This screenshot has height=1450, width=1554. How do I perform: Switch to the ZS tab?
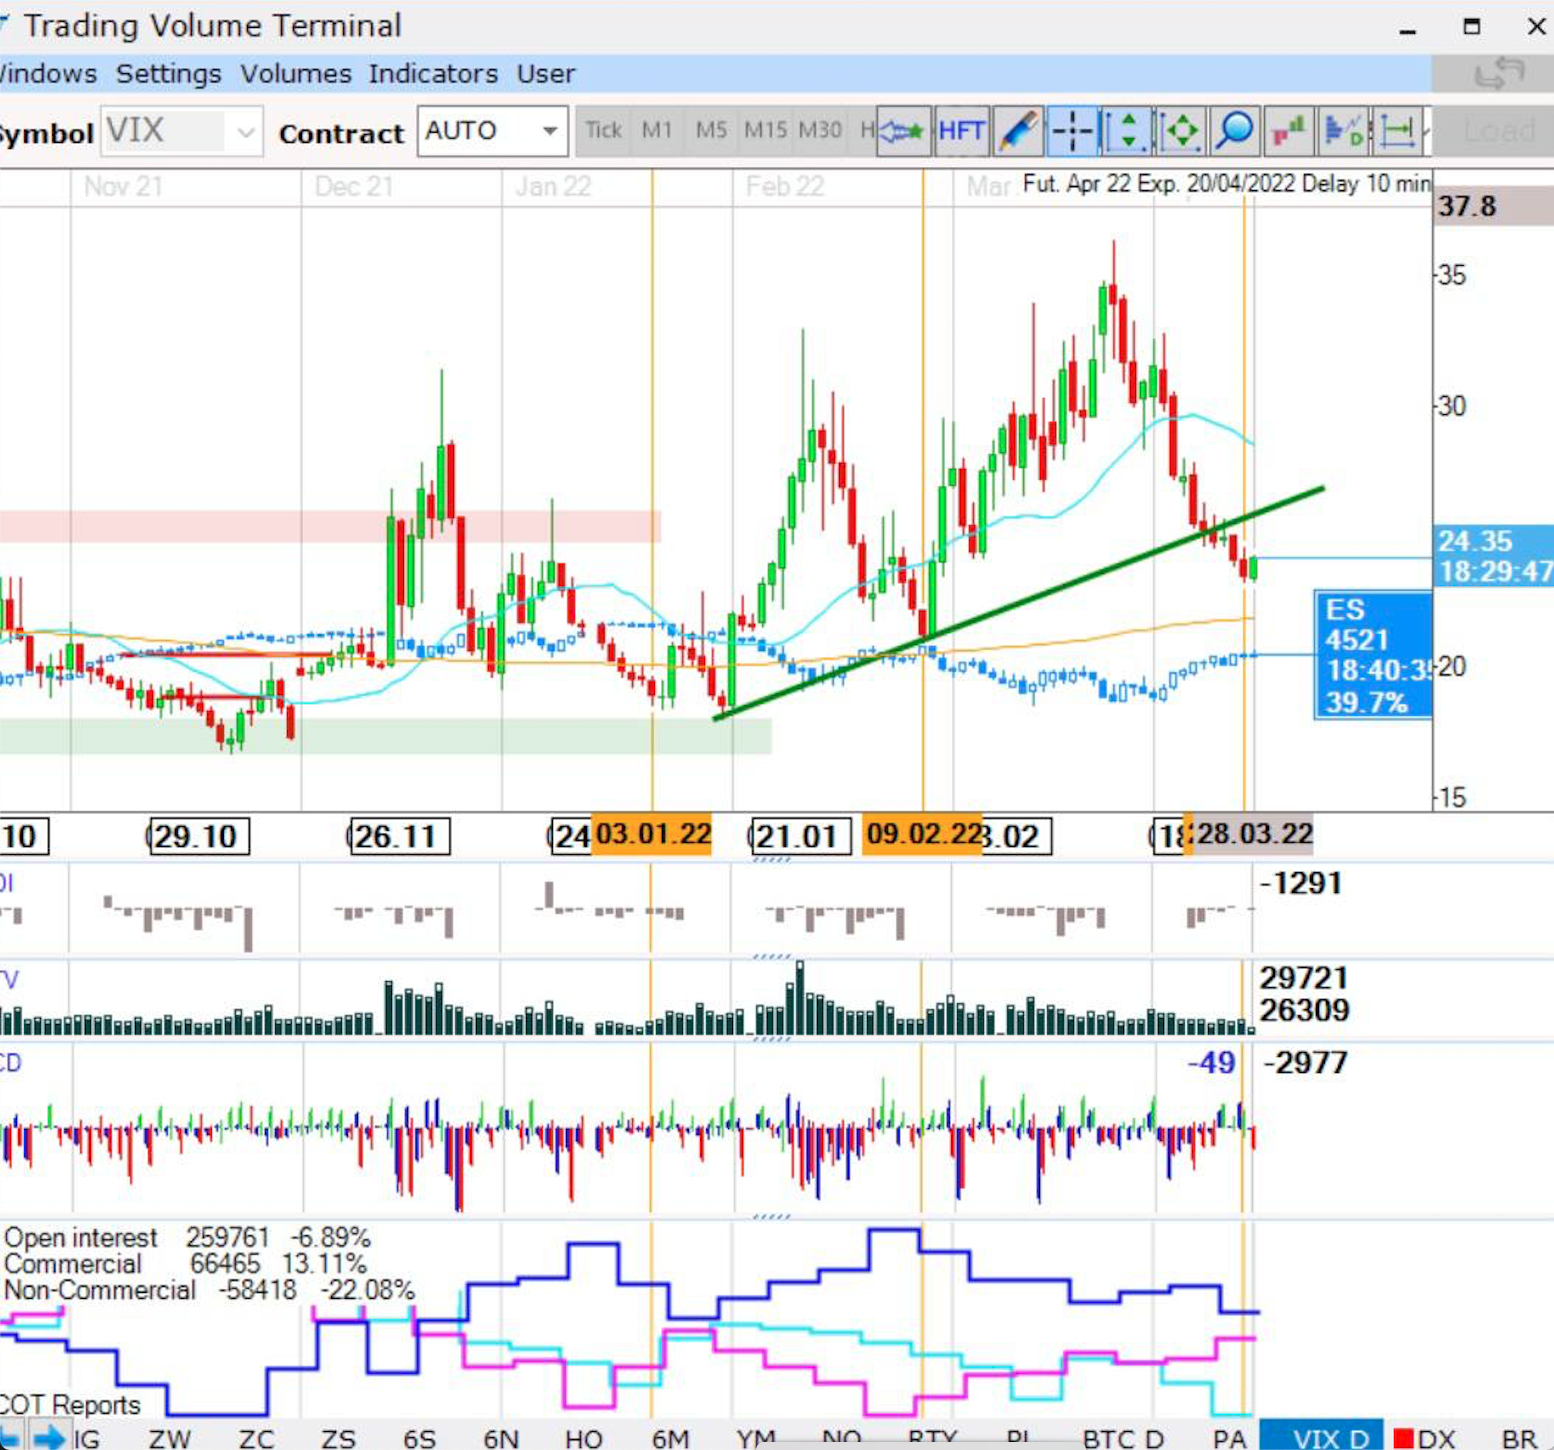coord(338,1439)
